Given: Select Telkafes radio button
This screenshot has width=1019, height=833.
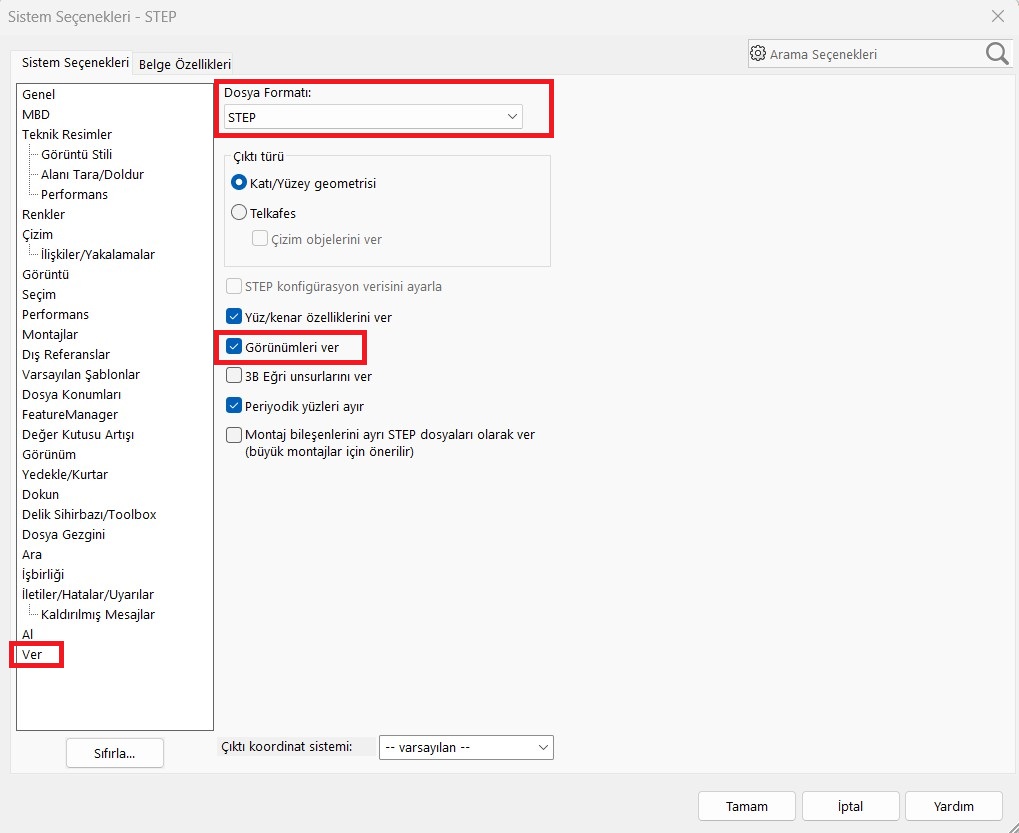Looking at the screenshot, I should (x=239, y=212).
